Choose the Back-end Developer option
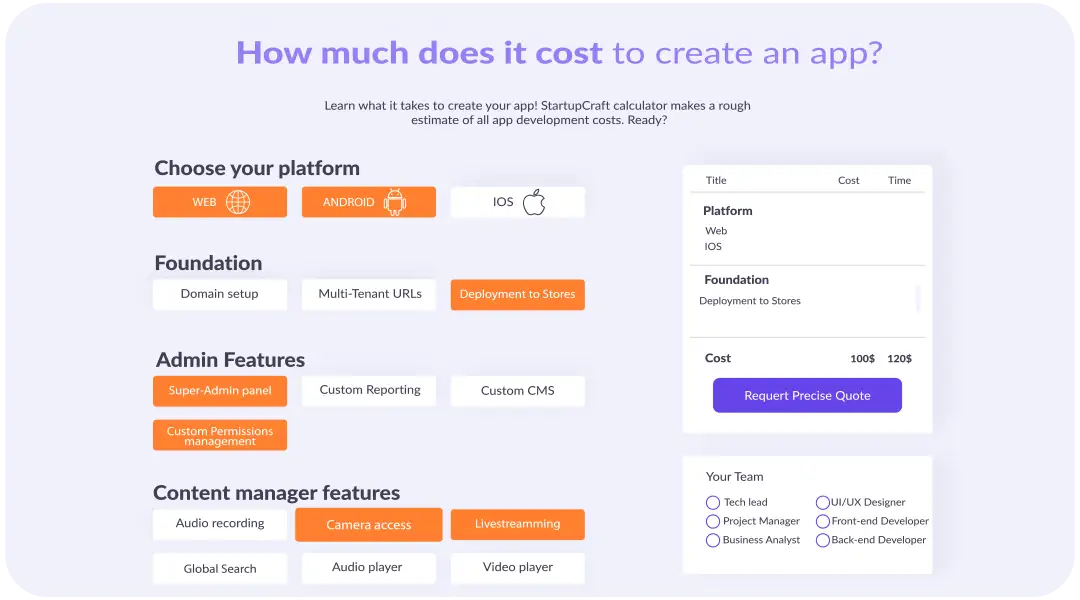1080x600 pixels. point(823,540)
